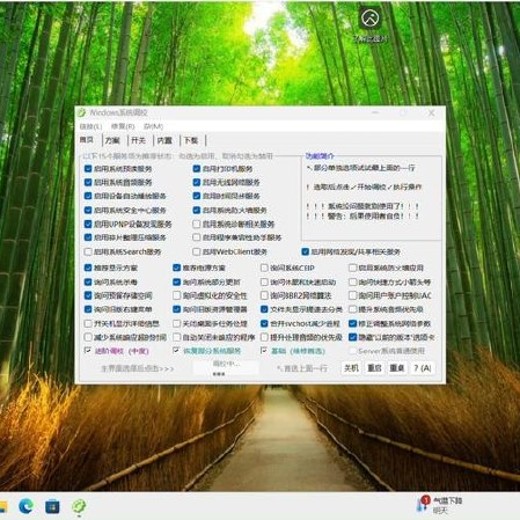Click the green tuning app taskbar icon
The width and height of the screenshot is (520, 520).
pos(79,506)
